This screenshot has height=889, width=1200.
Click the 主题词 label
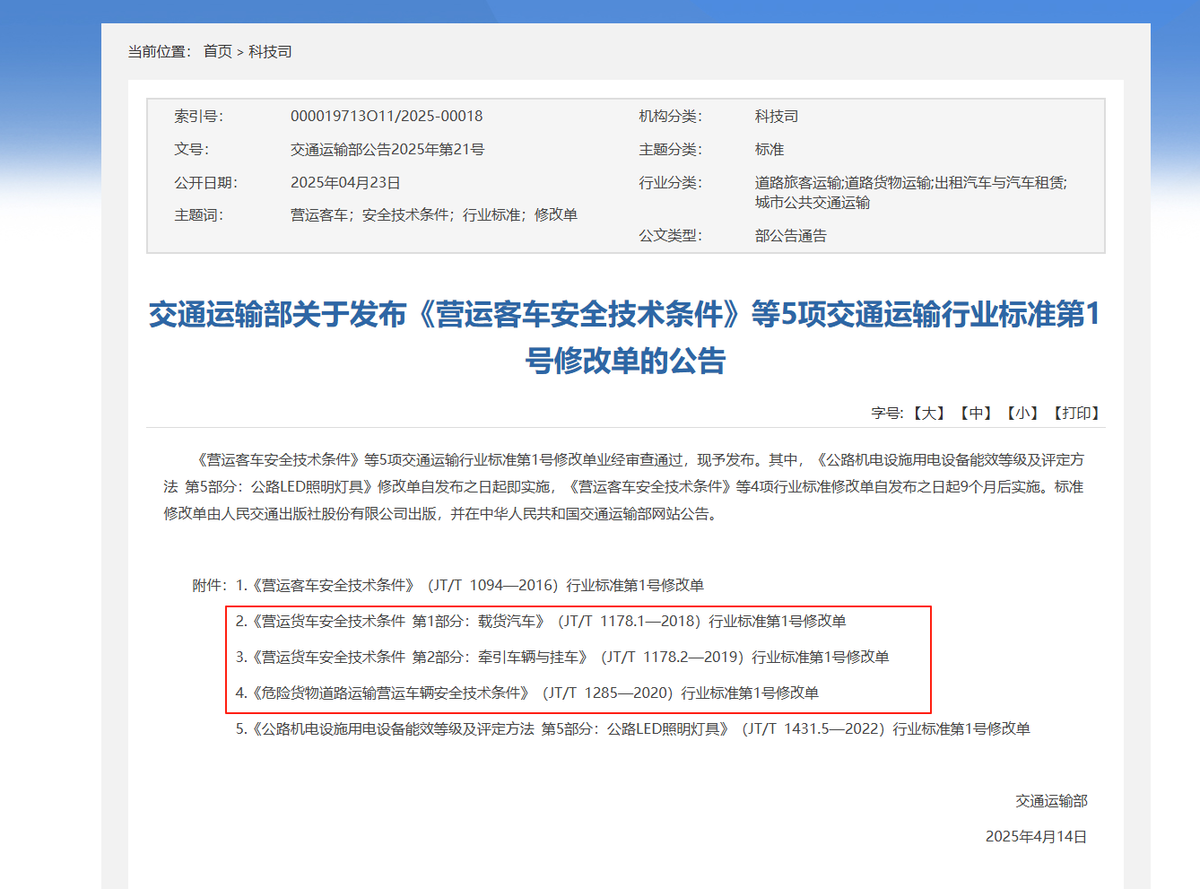click(x=199, y=215)
